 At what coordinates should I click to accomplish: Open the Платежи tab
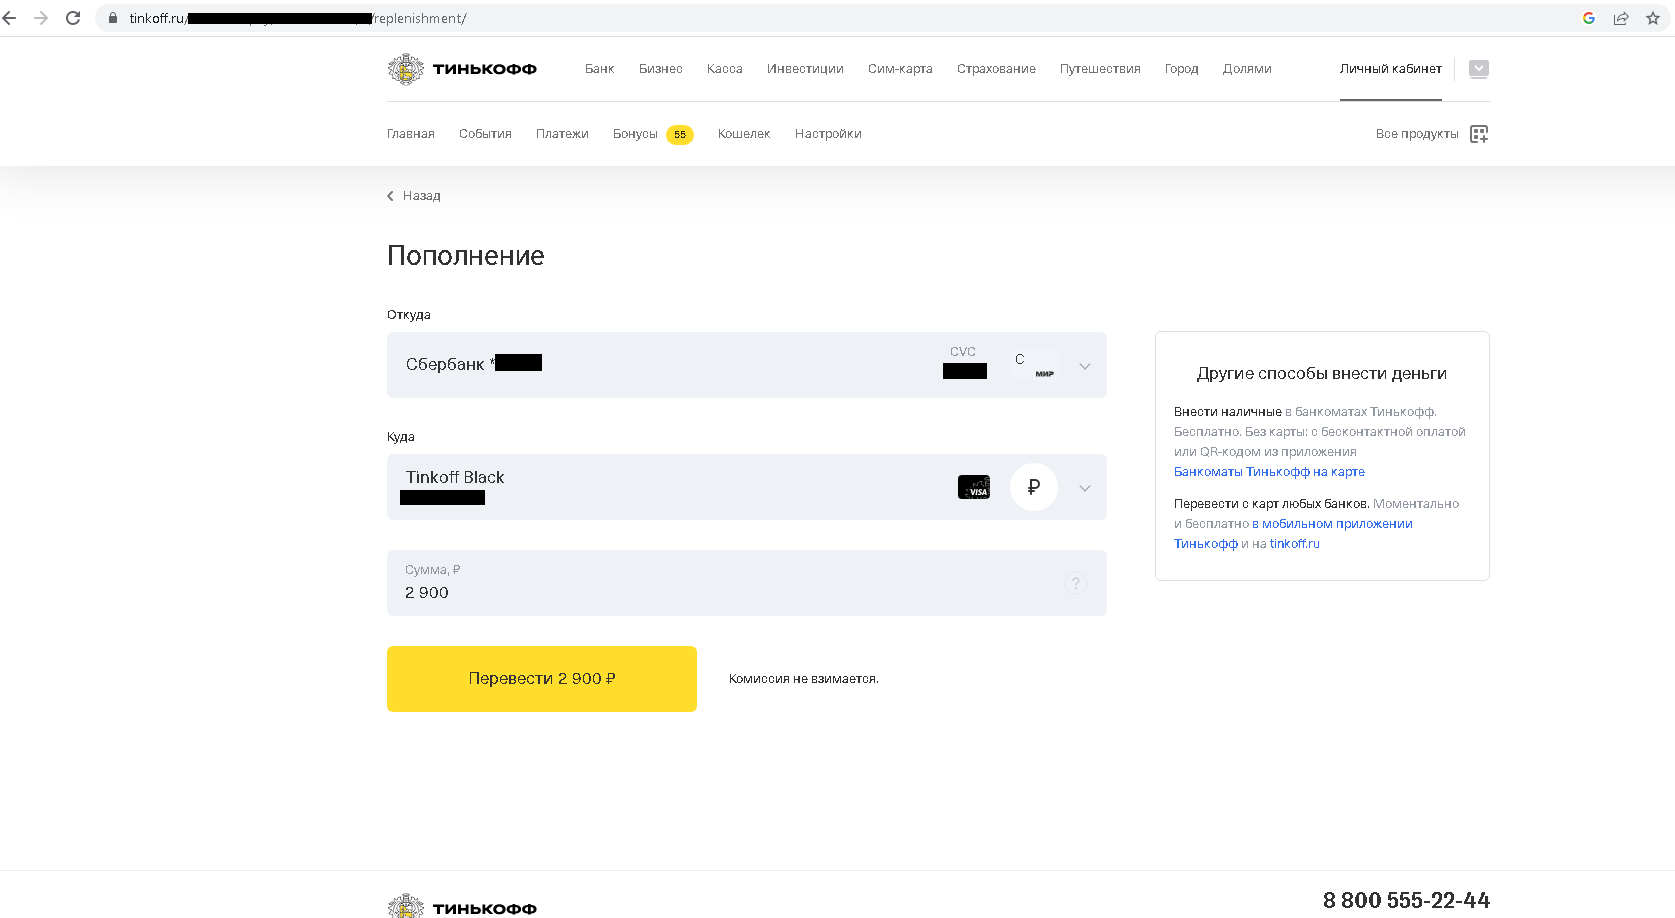pos(562,134)
